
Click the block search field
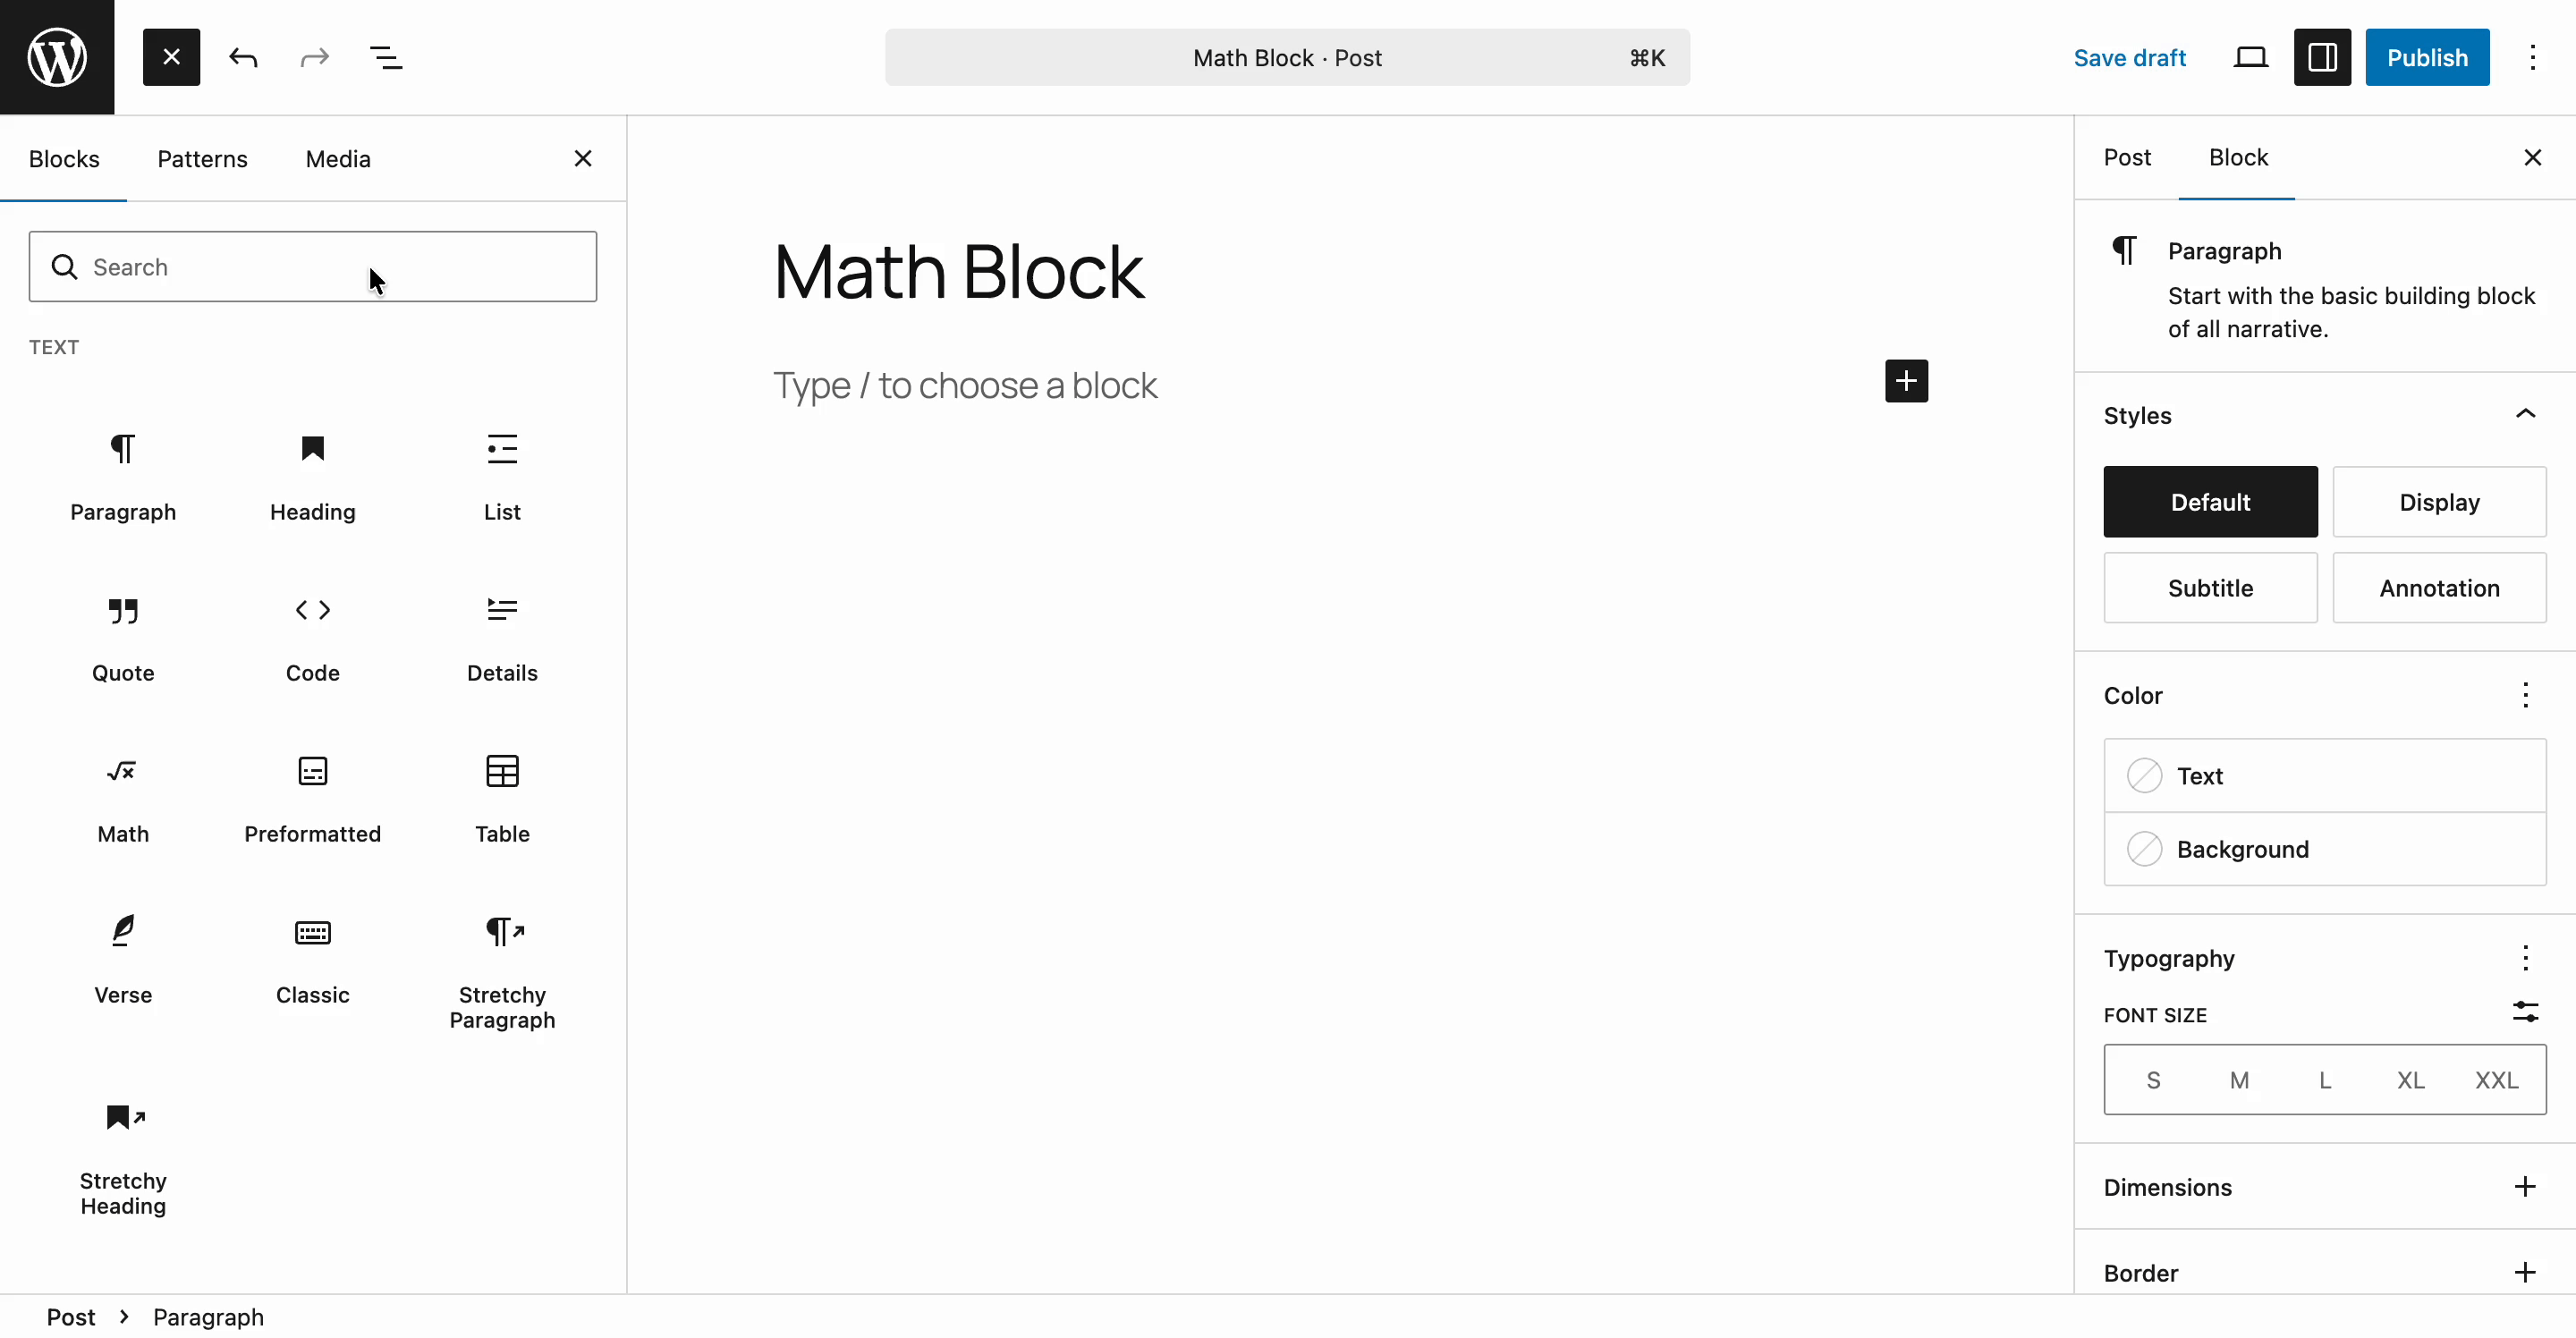(312, 266)
